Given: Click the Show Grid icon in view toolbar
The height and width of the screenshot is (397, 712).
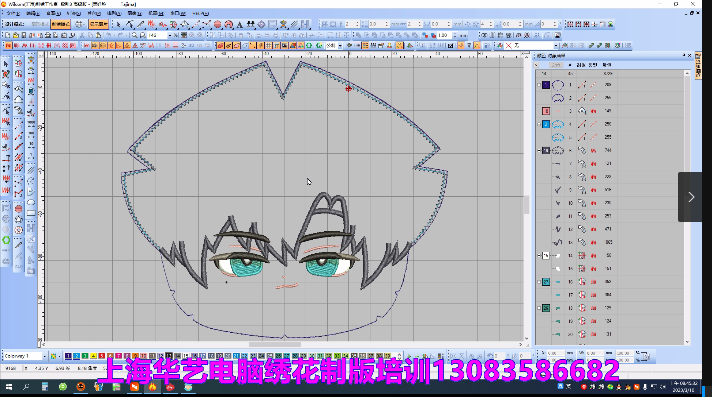Looking at the screenshot, I should pos(269,45).
